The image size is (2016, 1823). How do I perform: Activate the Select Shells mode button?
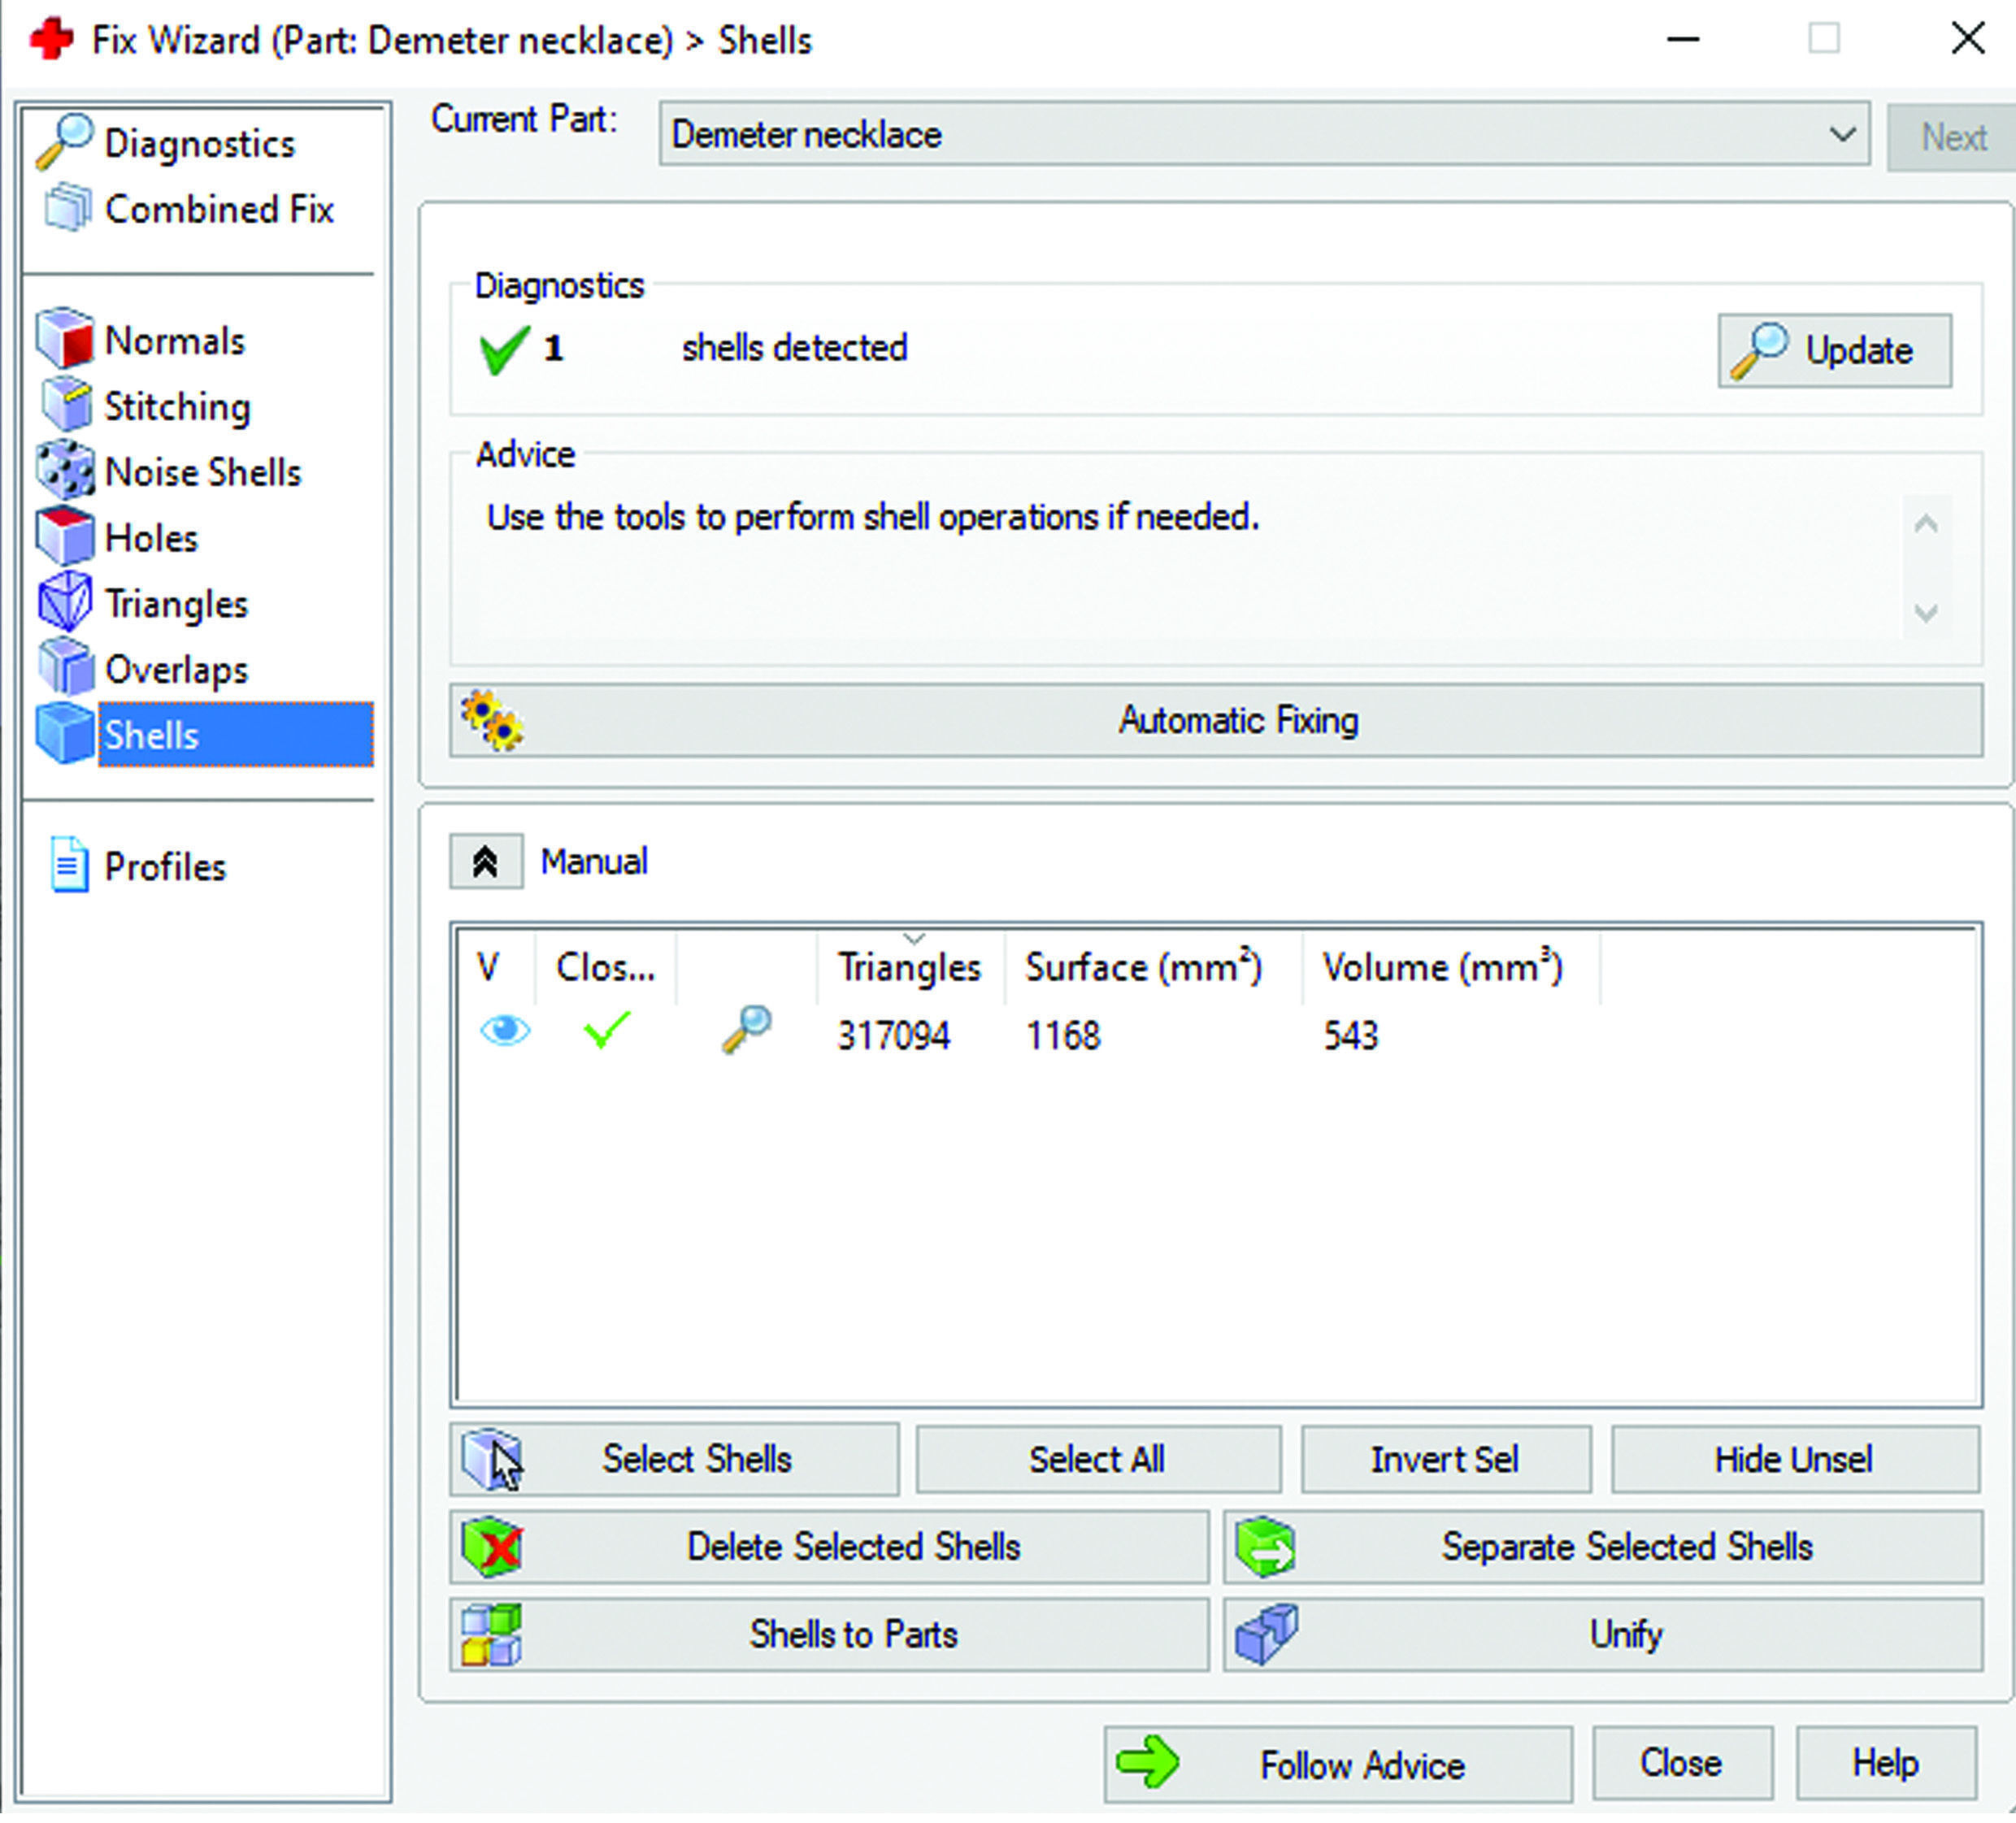[673, 1459]
